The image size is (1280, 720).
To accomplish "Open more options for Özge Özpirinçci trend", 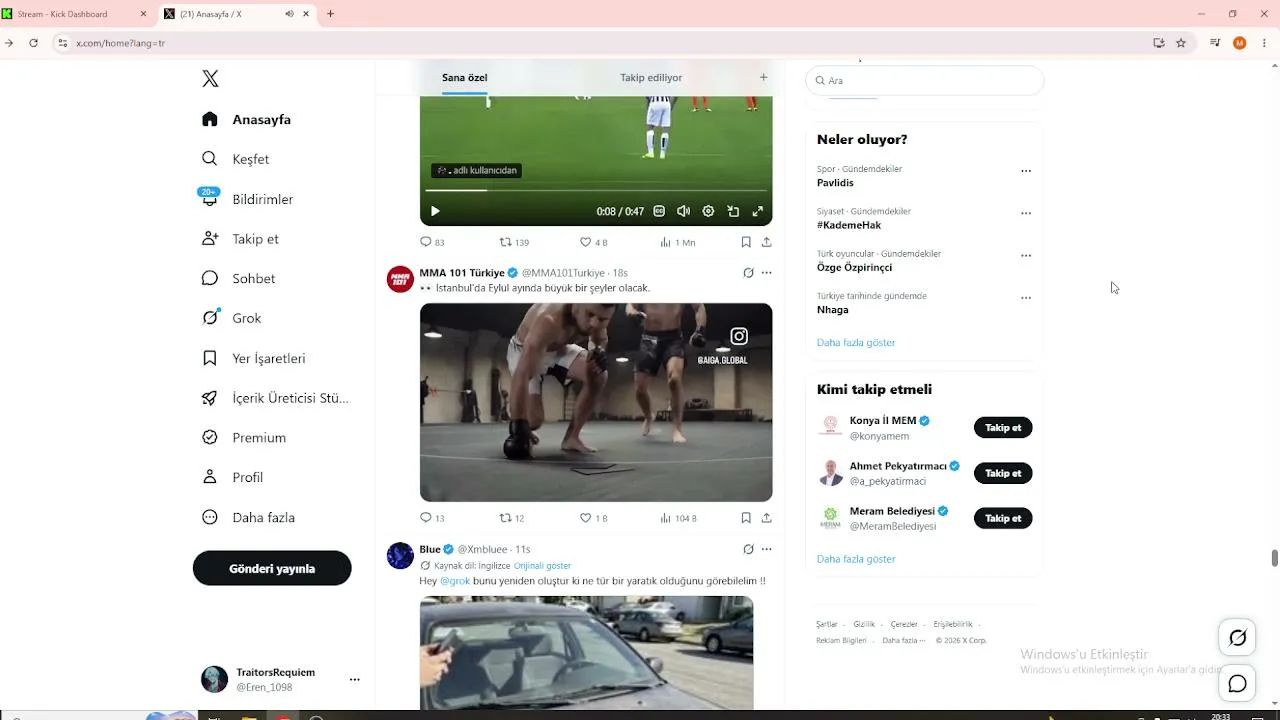I will pyautogui.click(x=1026, y=256).
